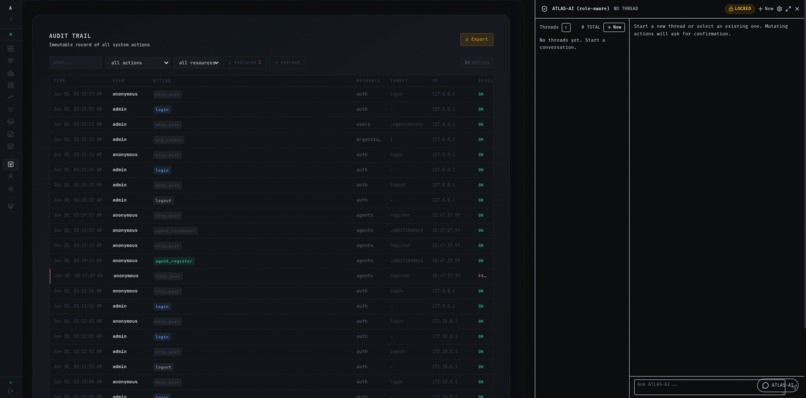Viewport: 806px width, 398px height.
Task: Click the shield icon beside ATLAS-AI title
Action: click(544, 9)
